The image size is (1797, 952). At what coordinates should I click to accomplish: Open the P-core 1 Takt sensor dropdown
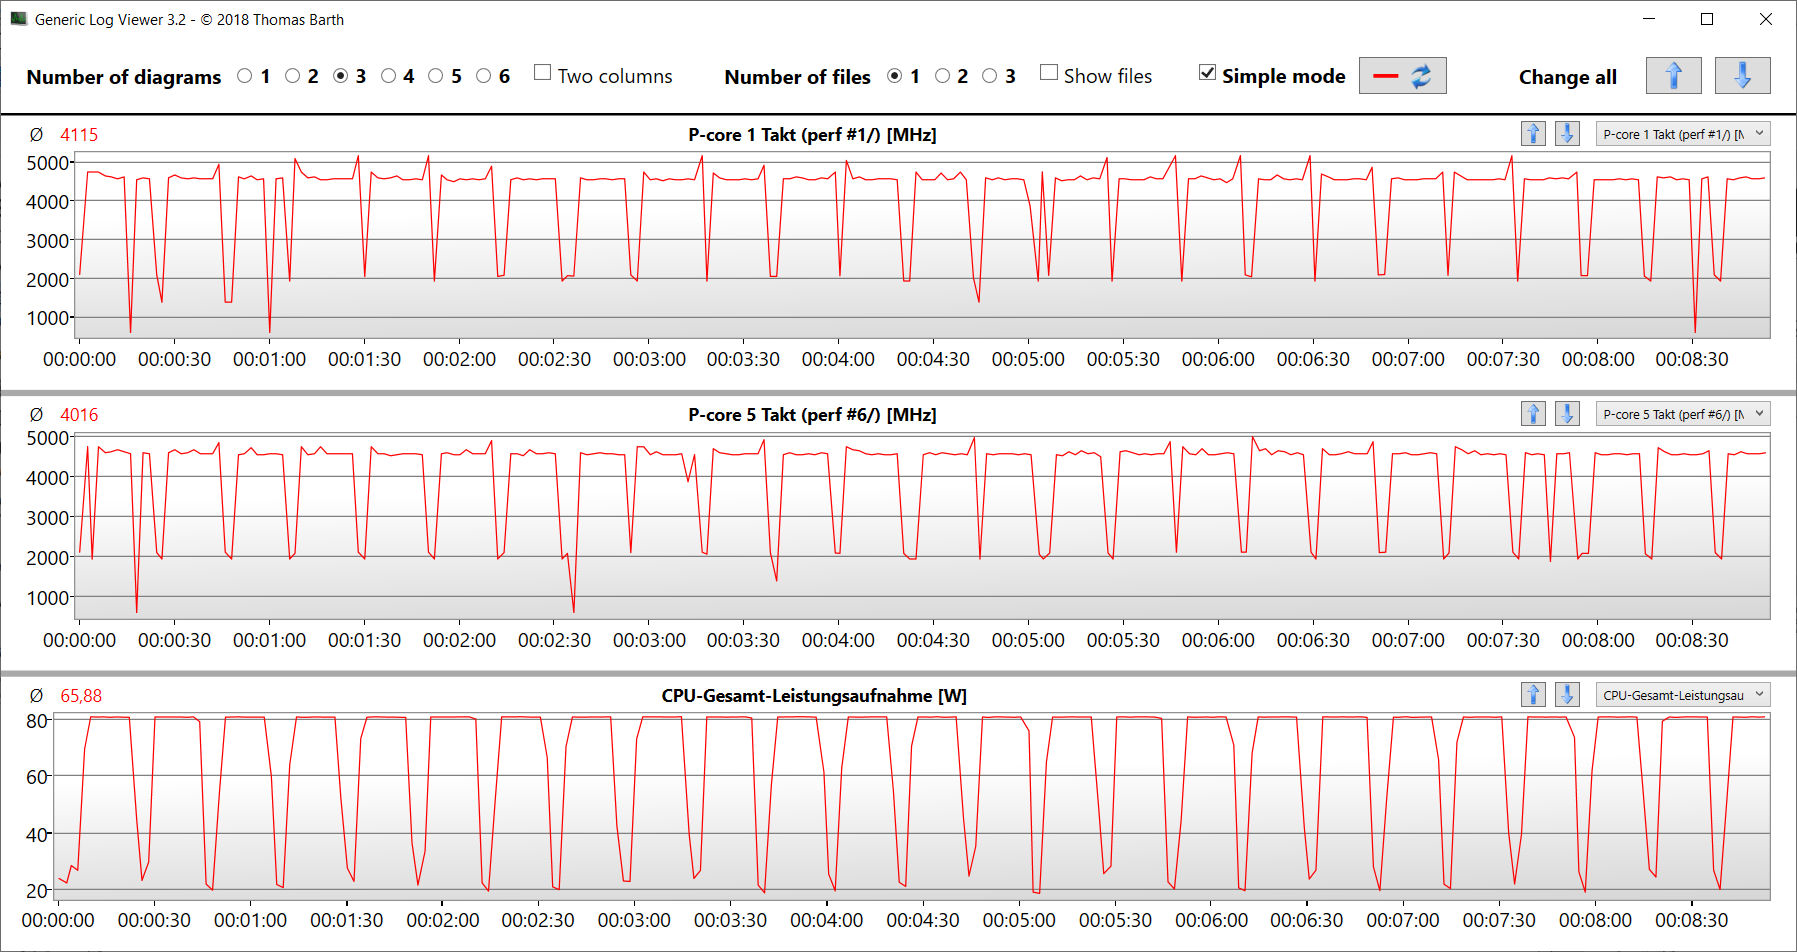click(1682, 134)
